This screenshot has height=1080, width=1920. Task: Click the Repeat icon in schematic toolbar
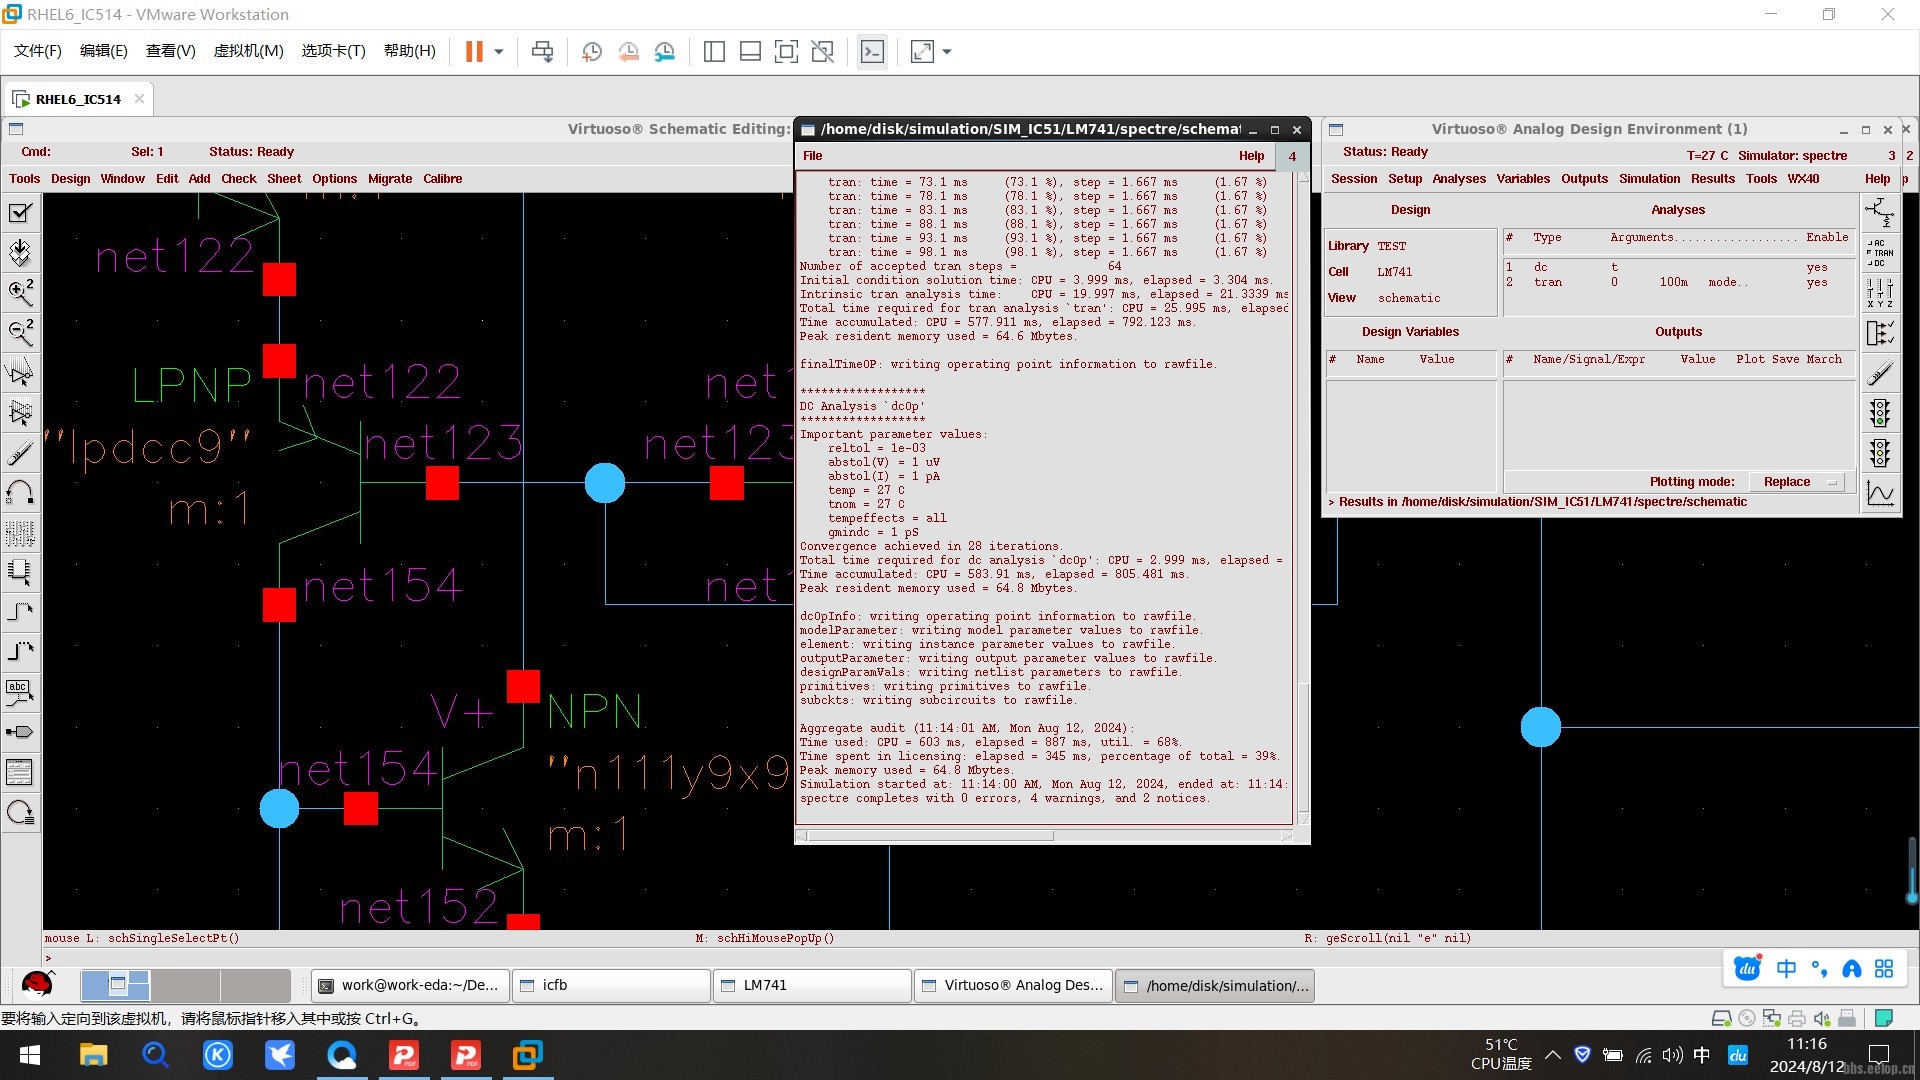[20, 813]
